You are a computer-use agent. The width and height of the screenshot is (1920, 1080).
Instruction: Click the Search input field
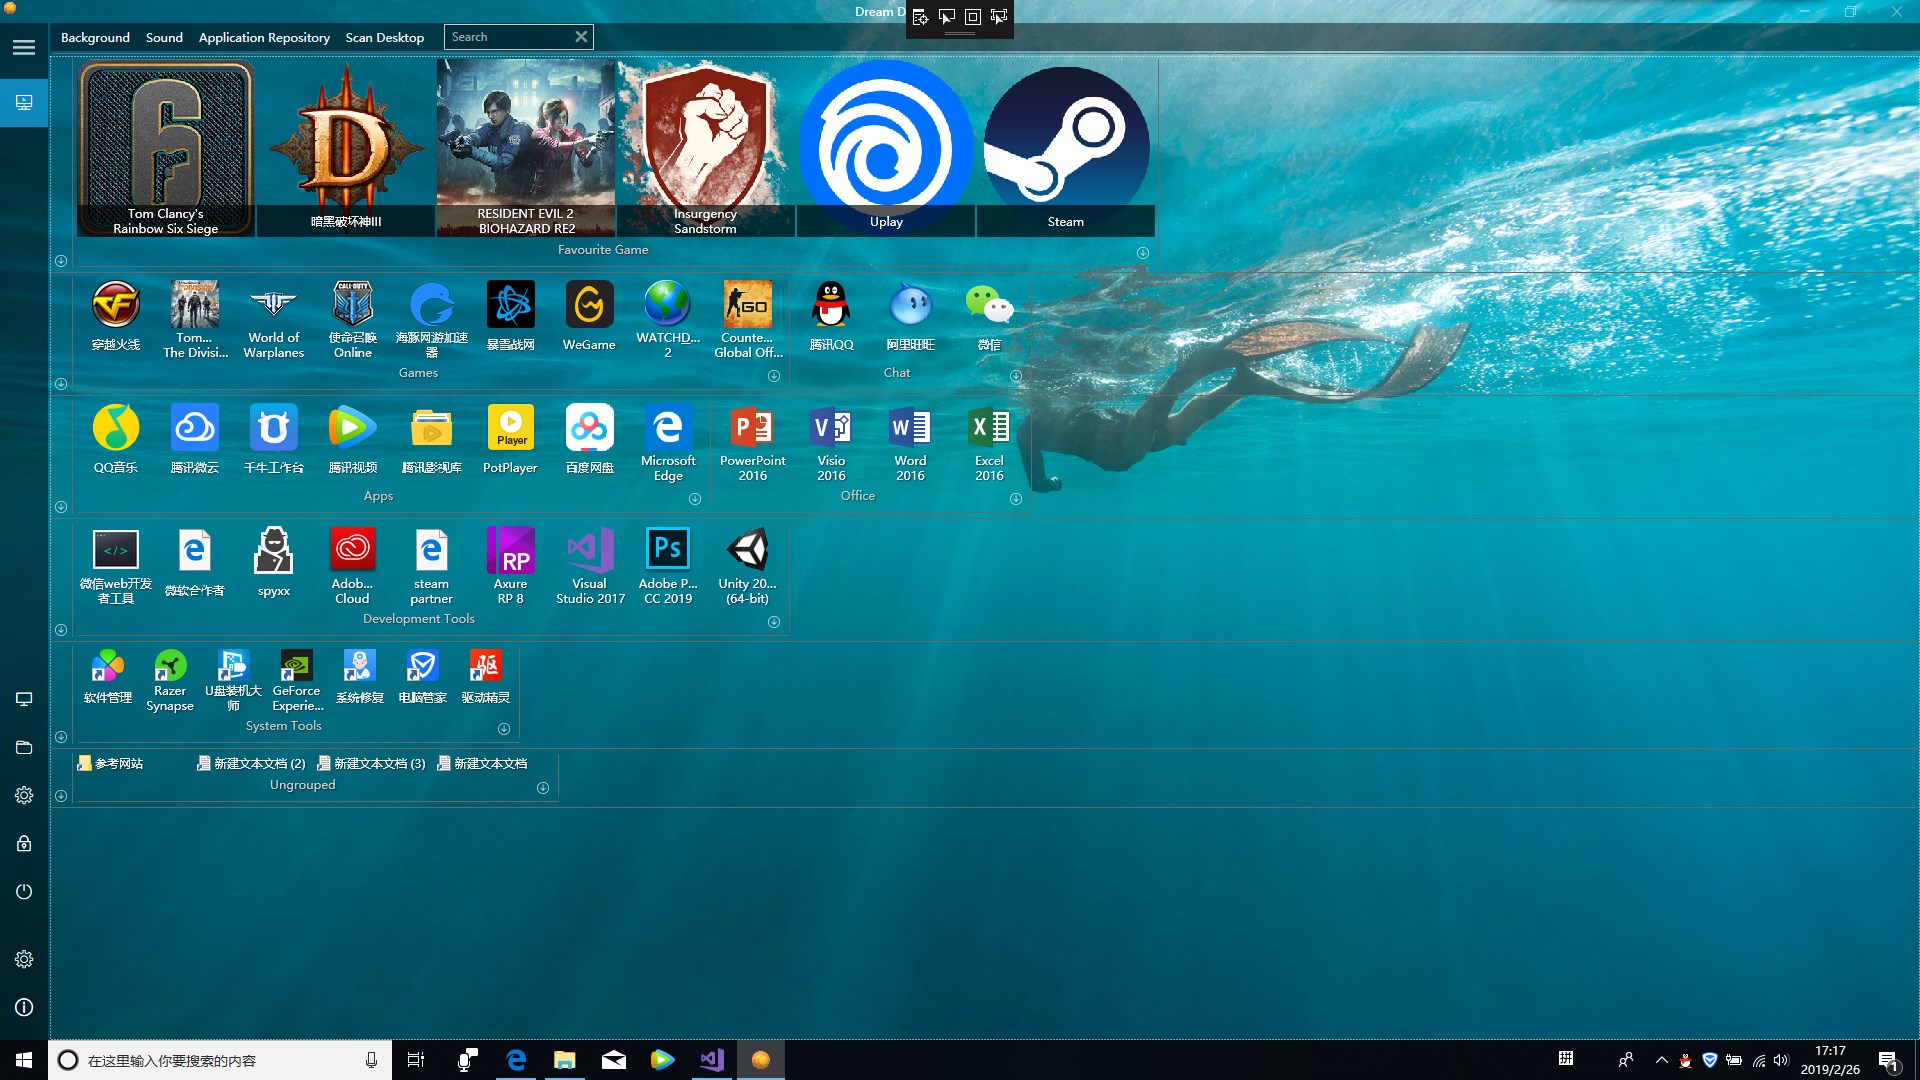[508, 37]
